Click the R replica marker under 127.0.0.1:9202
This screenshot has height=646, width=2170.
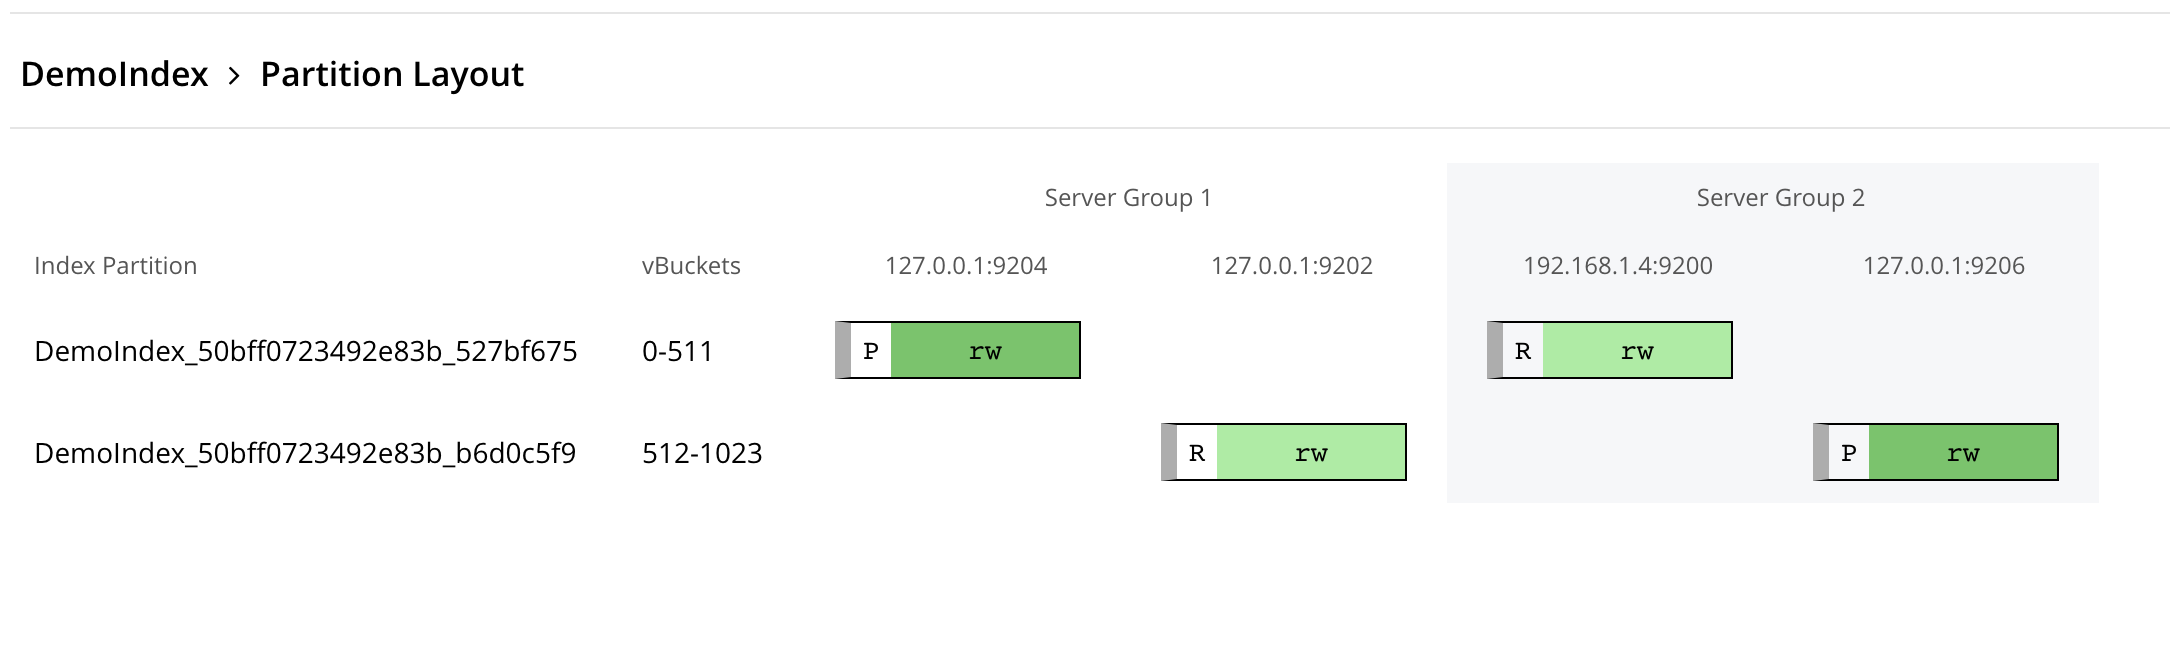[x=1196, y=453]
